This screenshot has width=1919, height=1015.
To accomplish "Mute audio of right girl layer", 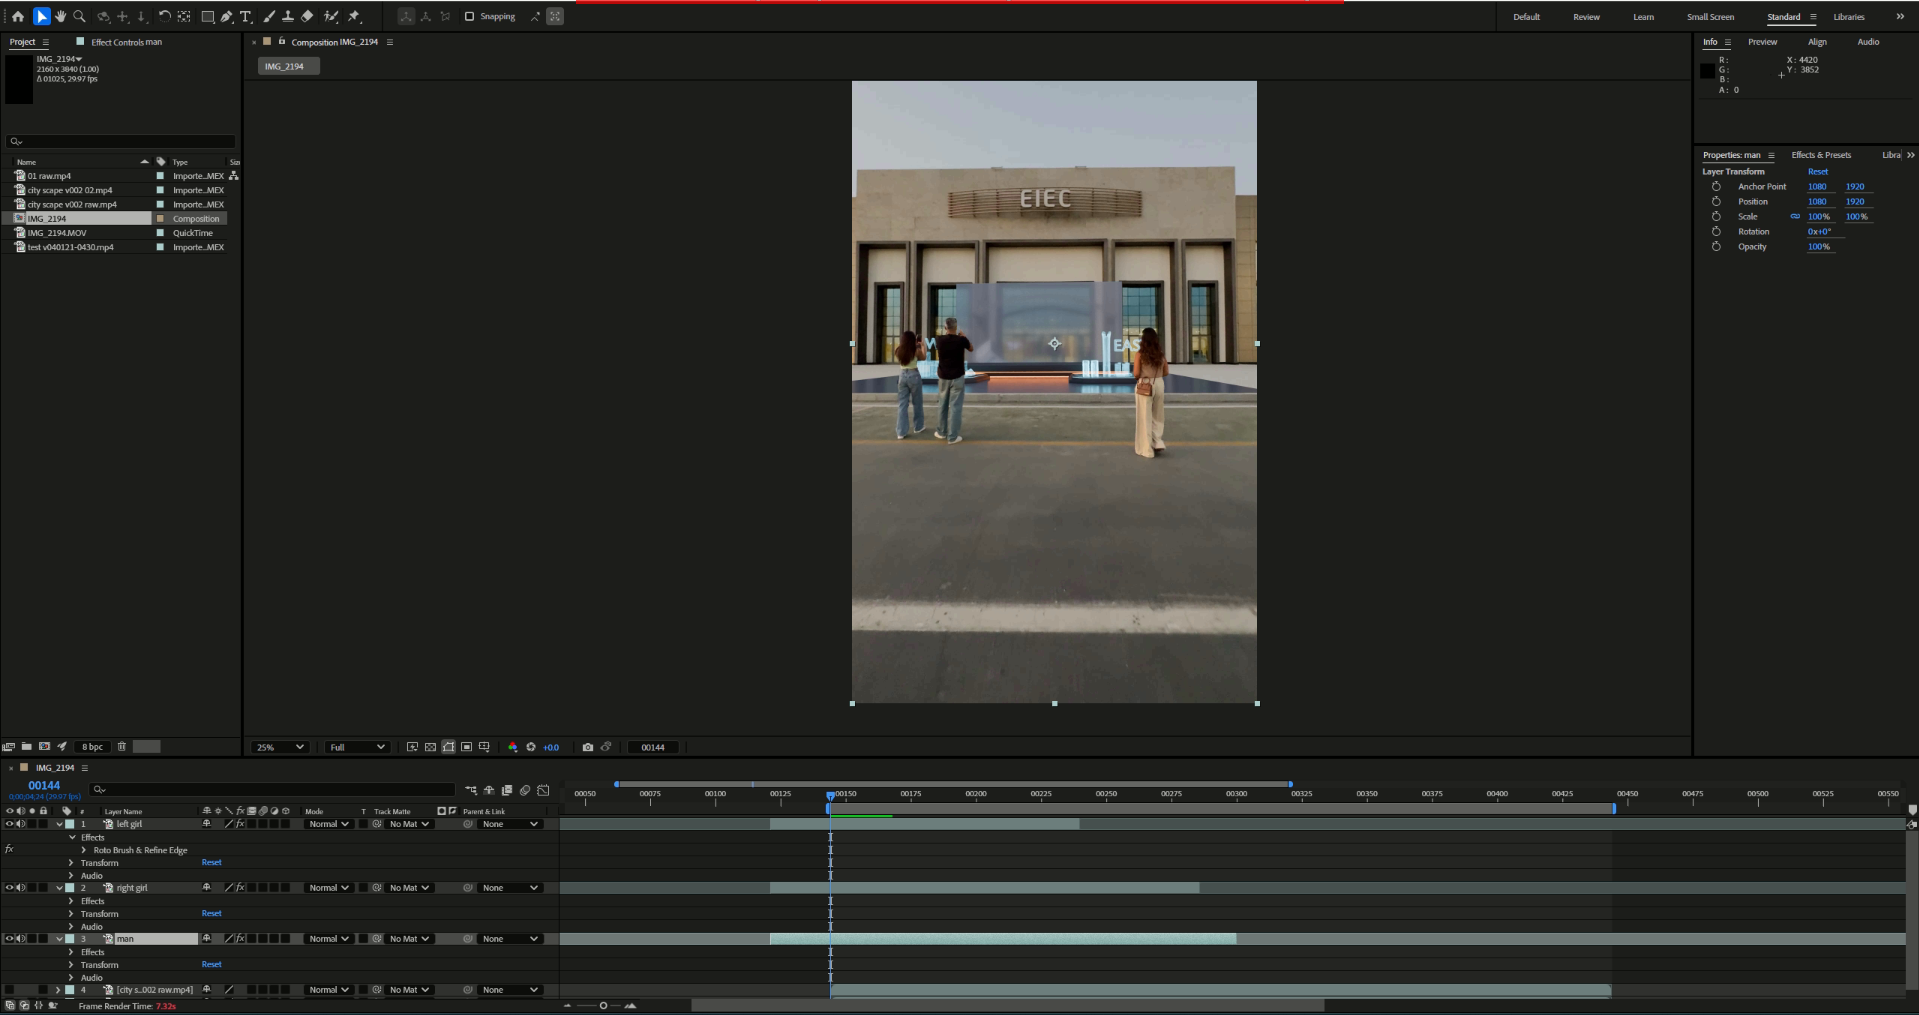I will tap(21, 888).
